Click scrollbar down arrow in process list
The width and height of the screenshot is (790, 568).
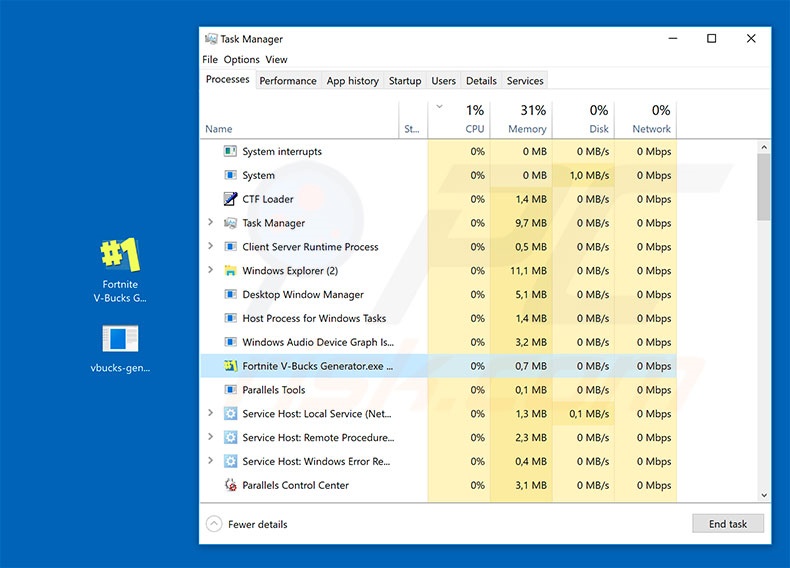(x=764, y=495)
